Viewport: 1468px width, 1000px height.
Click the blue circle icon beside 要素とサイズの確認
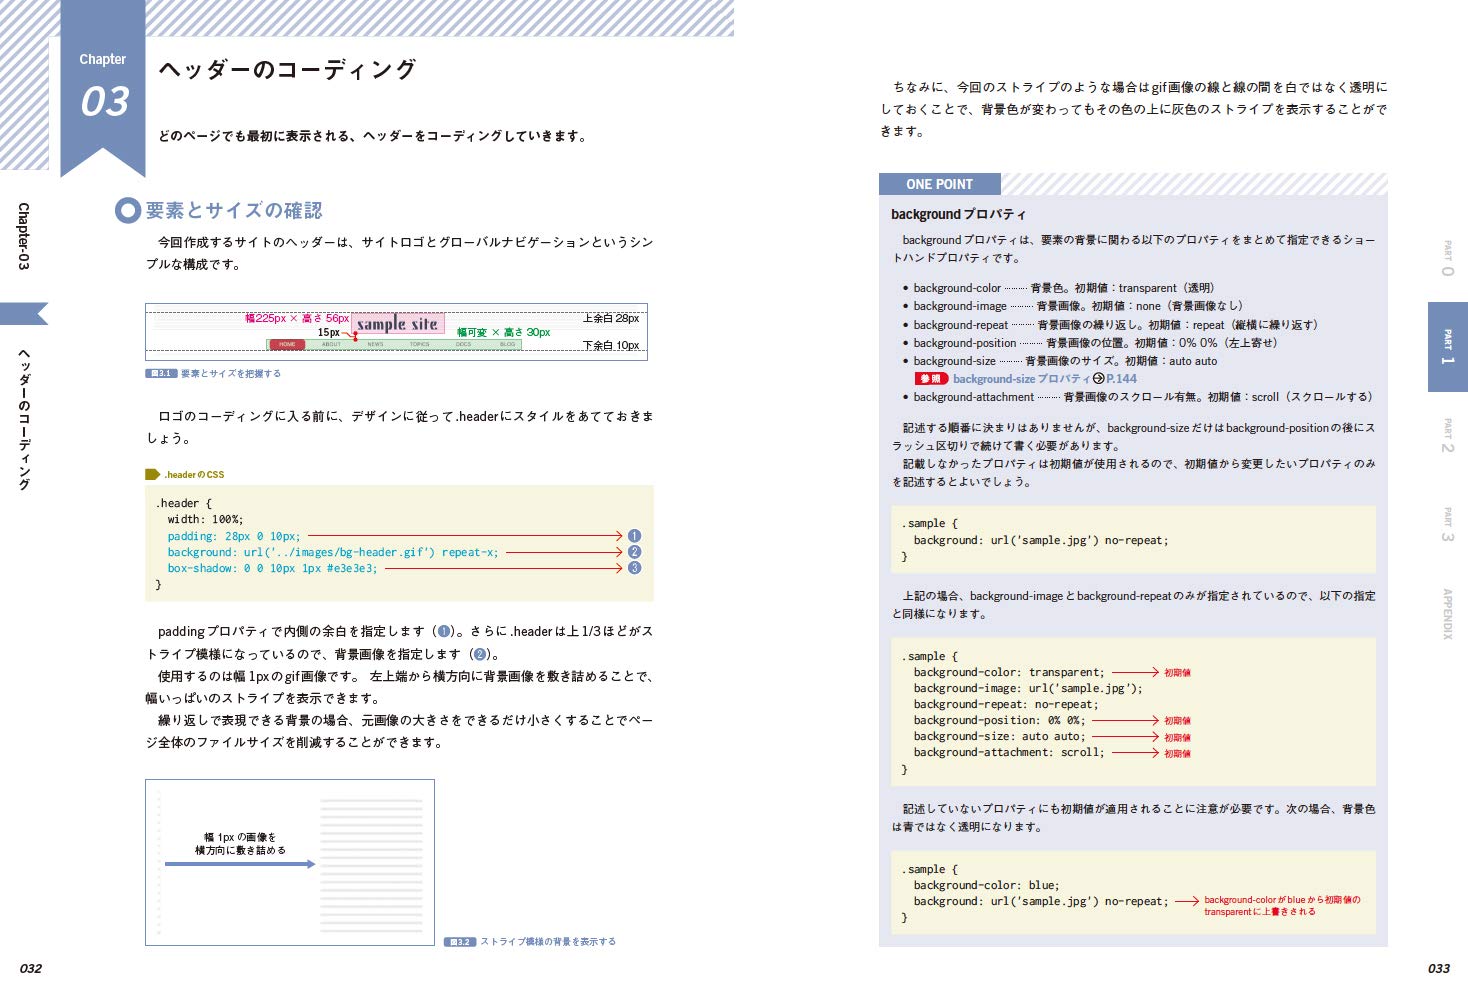[128, 210]
